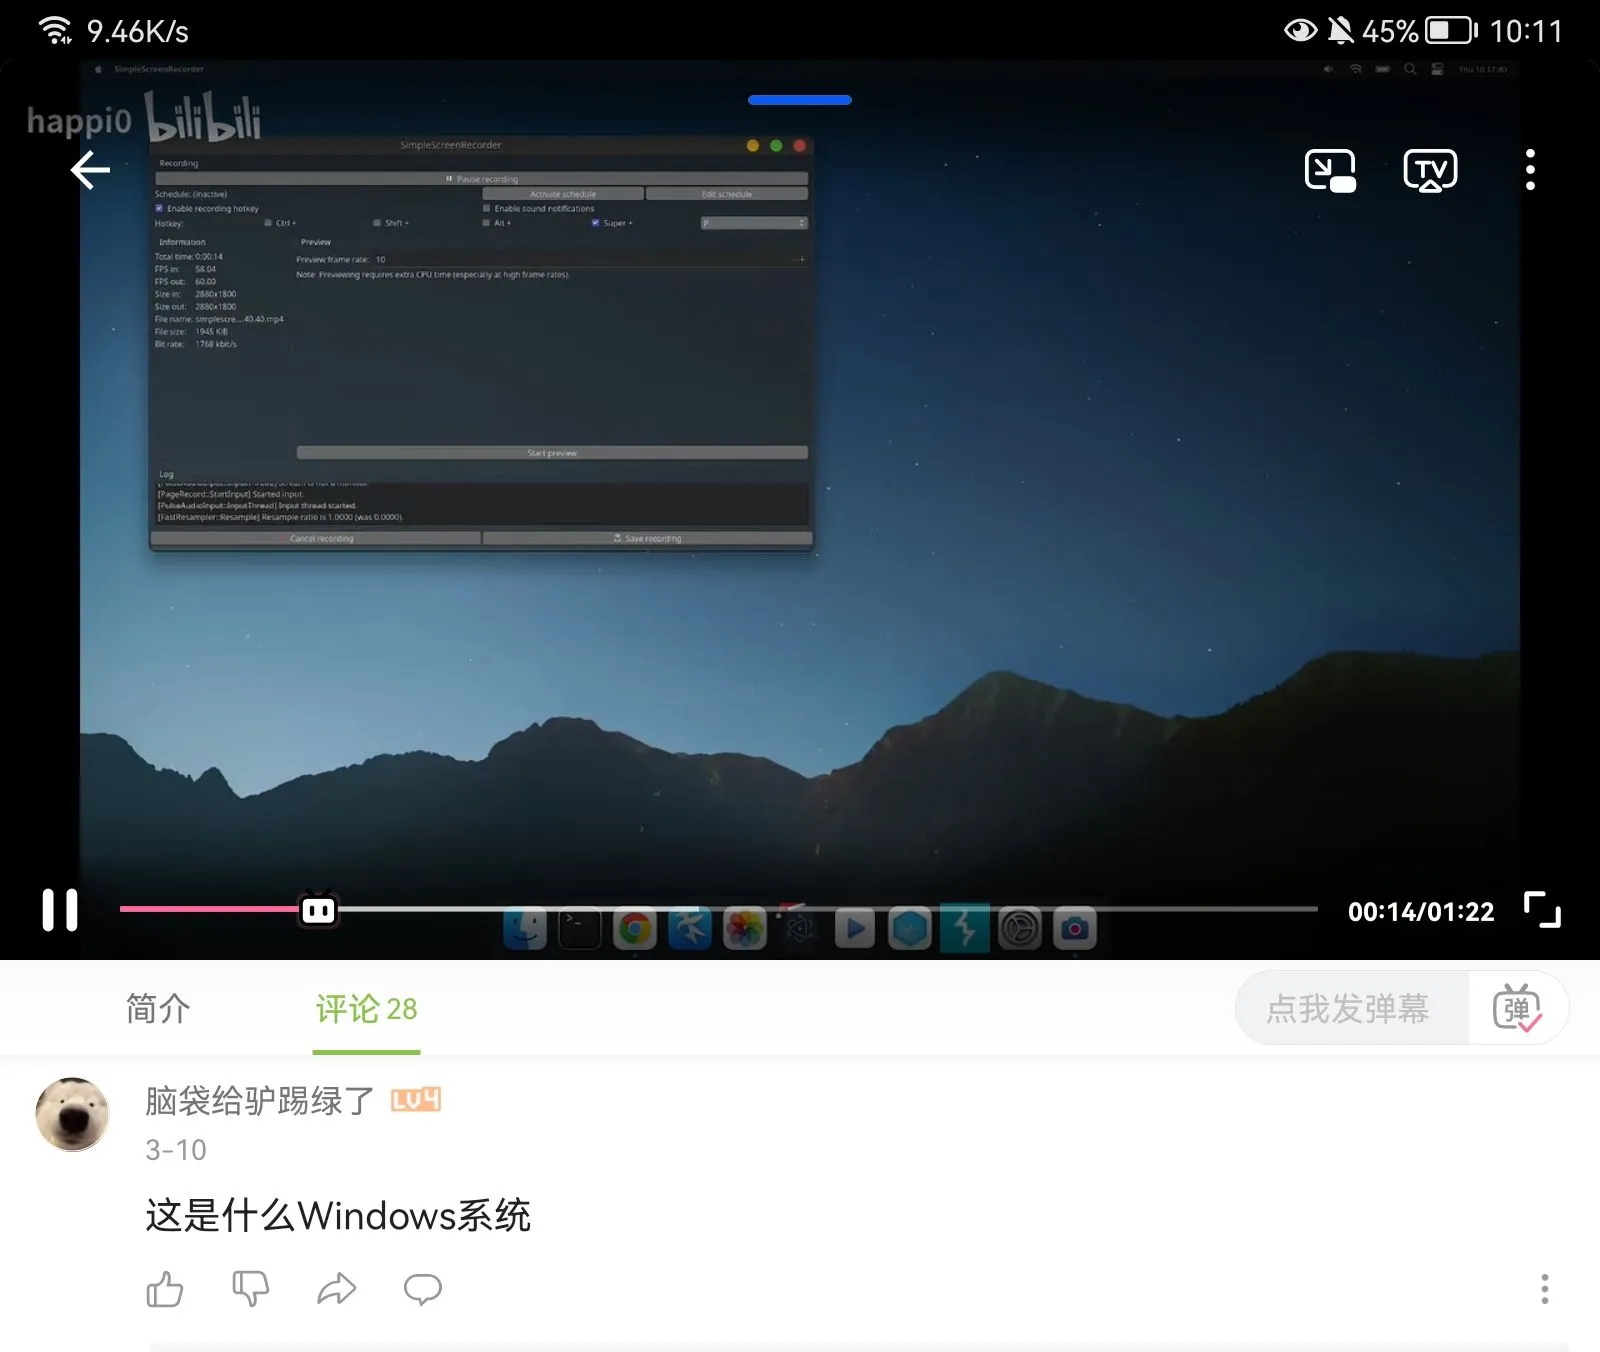Tap the LV4 level badge
The width and height of the screenshot is (1600, 1352).
click(416, 1101)
